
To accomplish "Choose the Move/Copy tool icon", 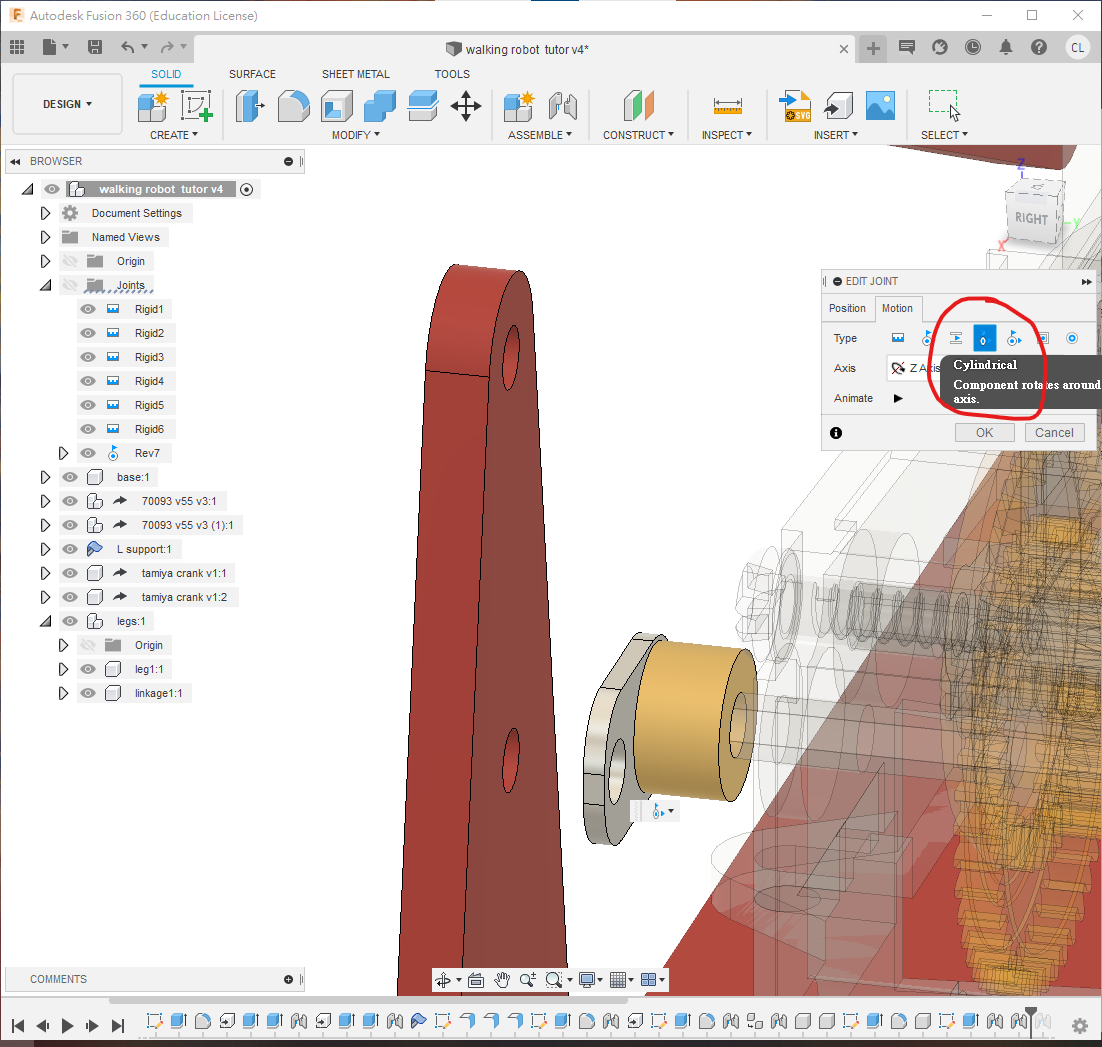I will [x=466, y=105].
